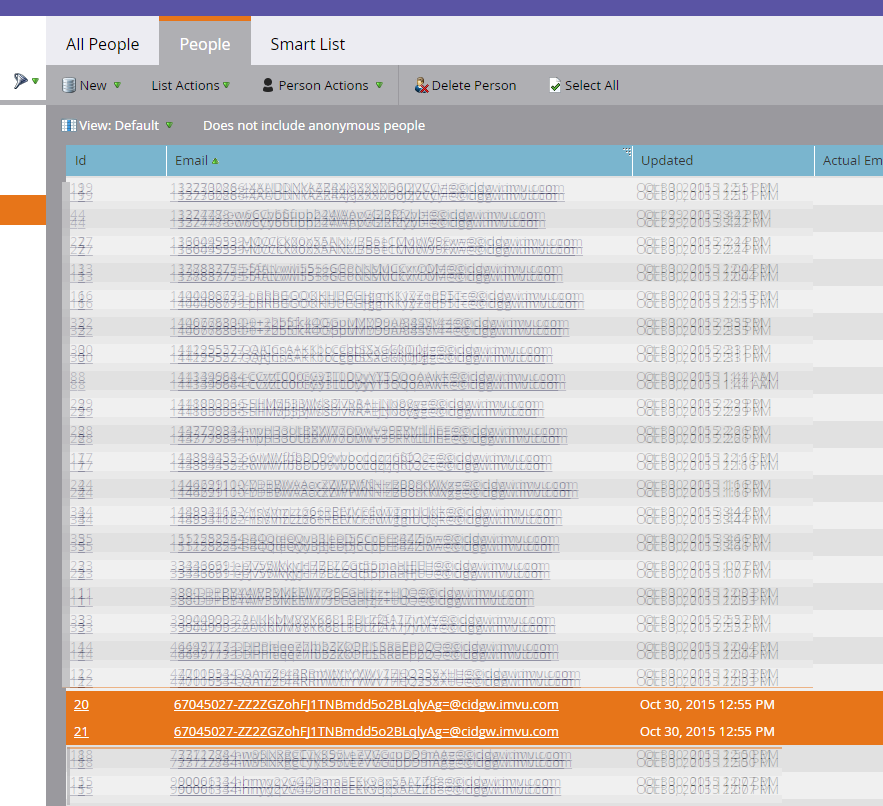Click the Actual Email column header
The width and height of the screenshot is (883, 806).
[x=851, y=161]
